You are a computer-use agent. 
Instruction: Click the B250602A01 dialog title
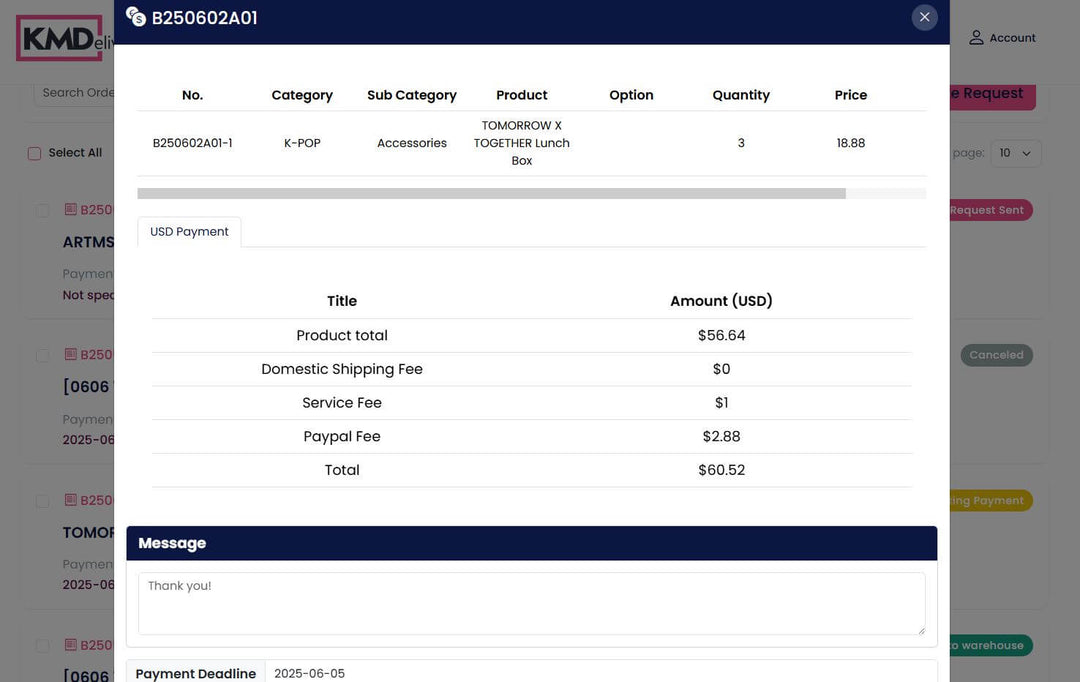coord(205,18)
